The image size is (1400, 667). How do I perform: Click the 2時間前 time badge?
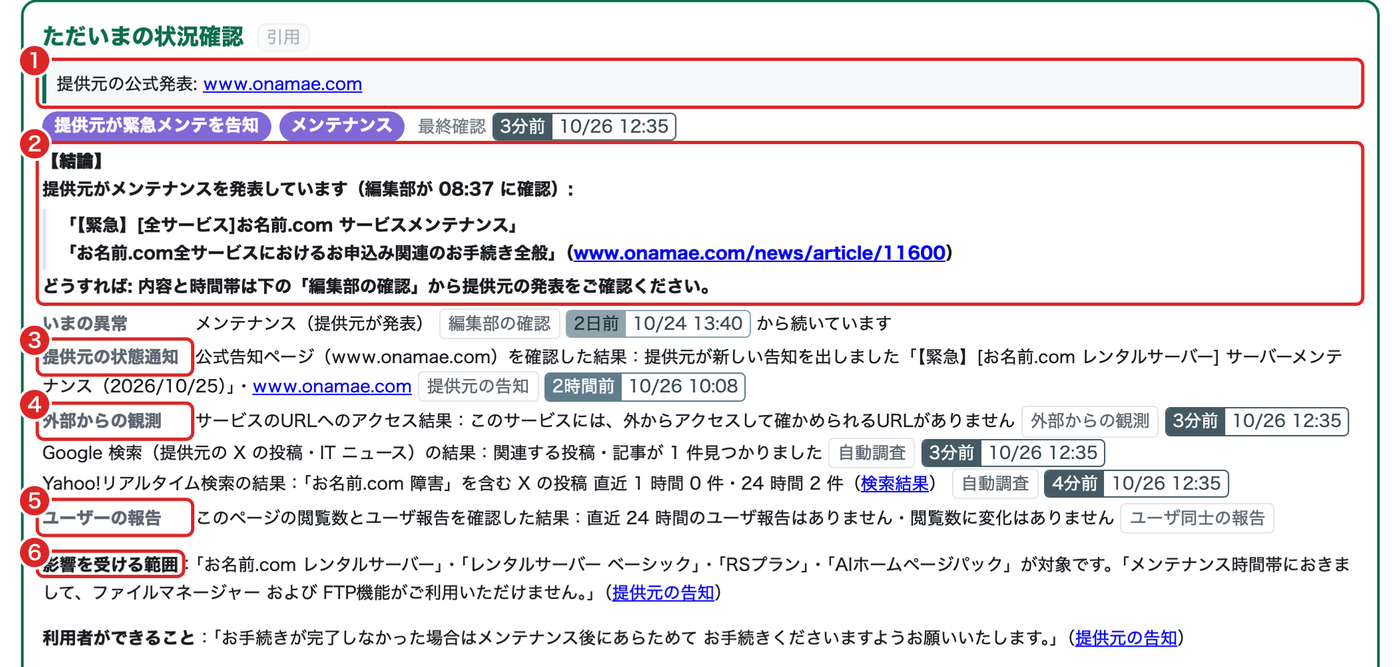[x=583, y=386]
